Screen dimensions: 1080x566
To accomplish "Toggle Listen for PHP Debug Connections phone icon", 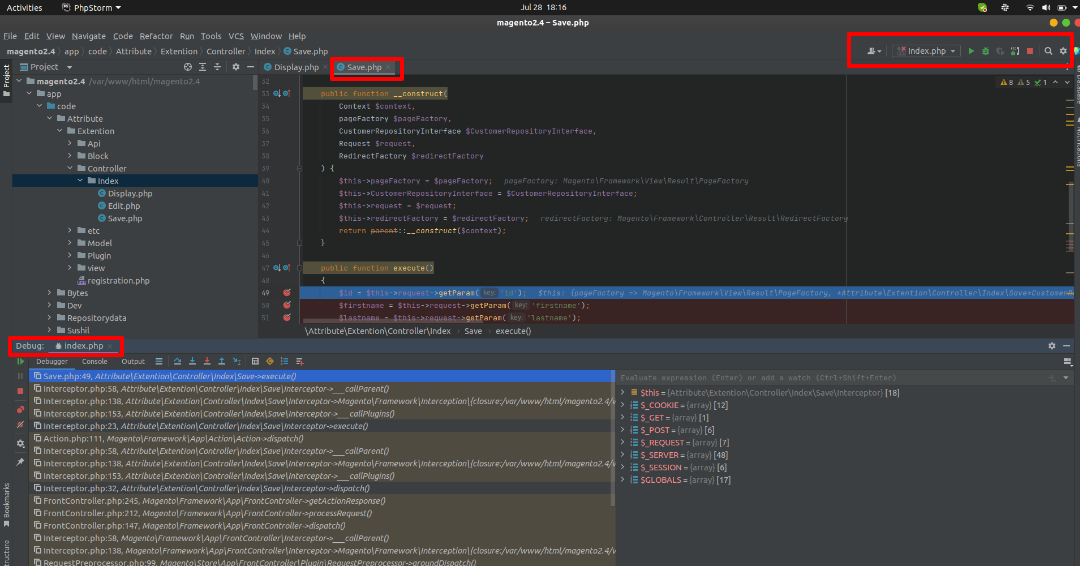I will coord(1015,51).
